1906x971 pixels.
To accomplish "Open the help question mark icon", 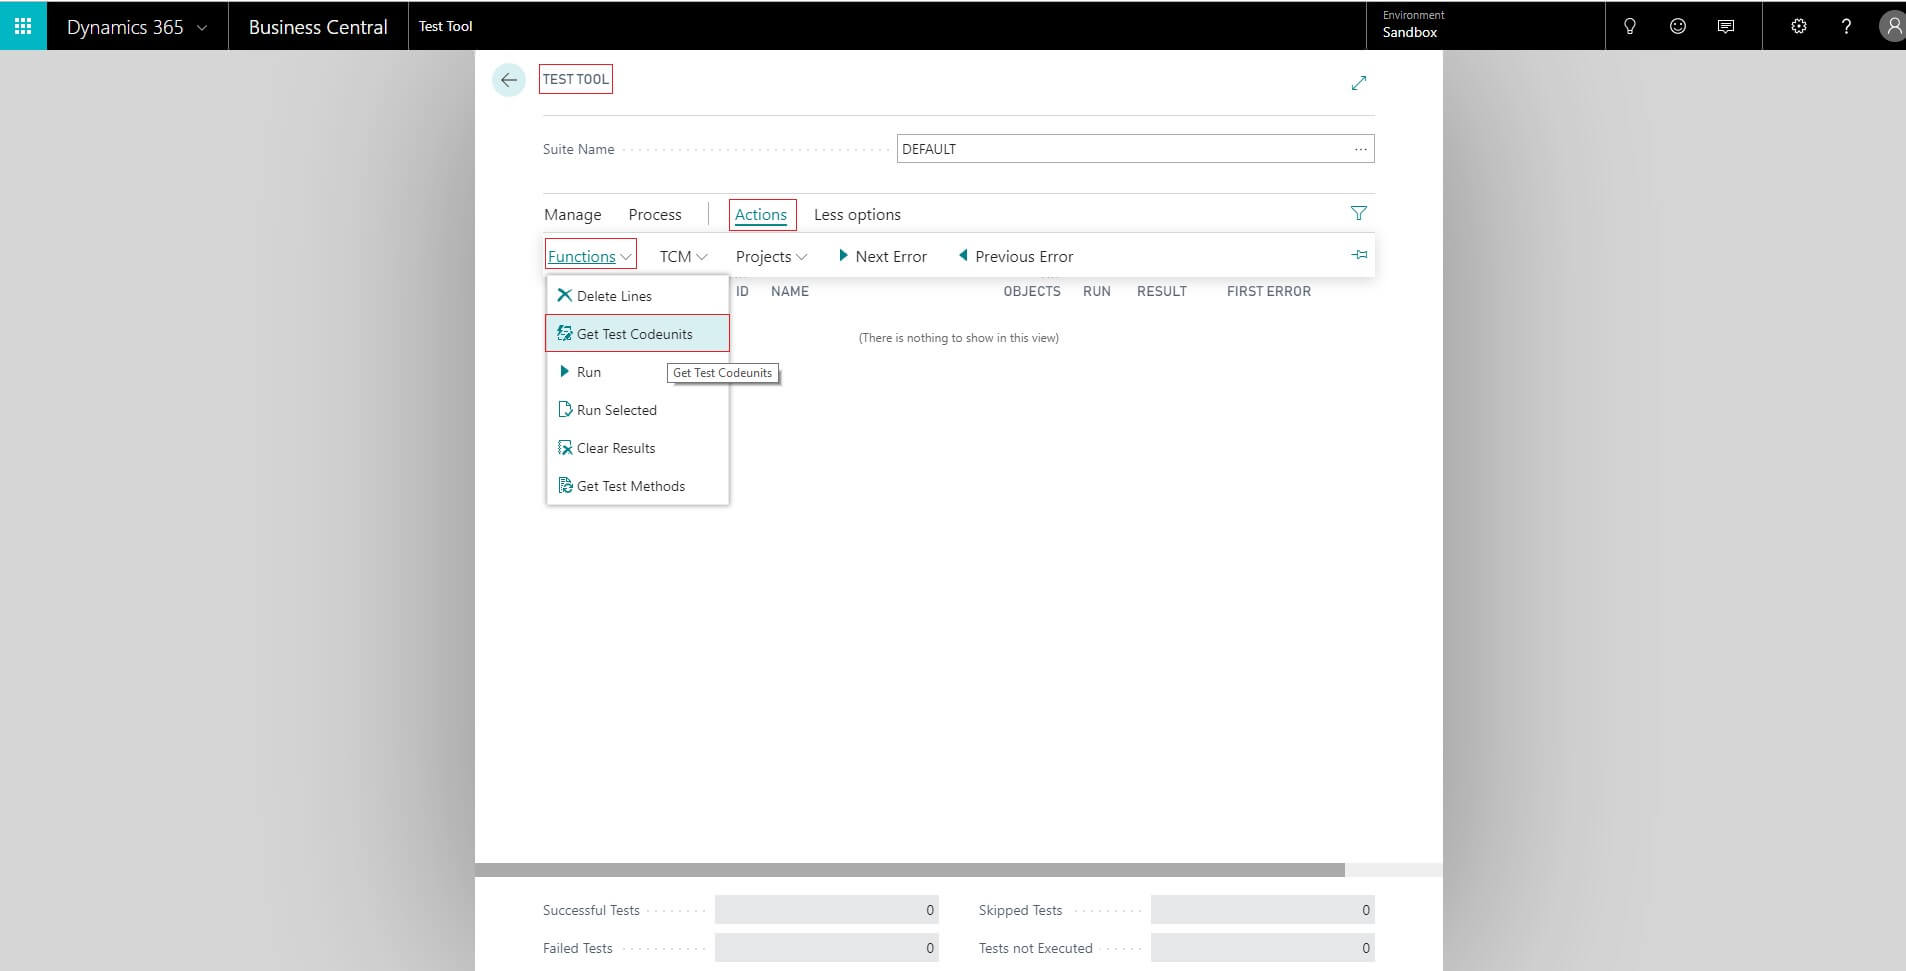I will (1846, 26).
